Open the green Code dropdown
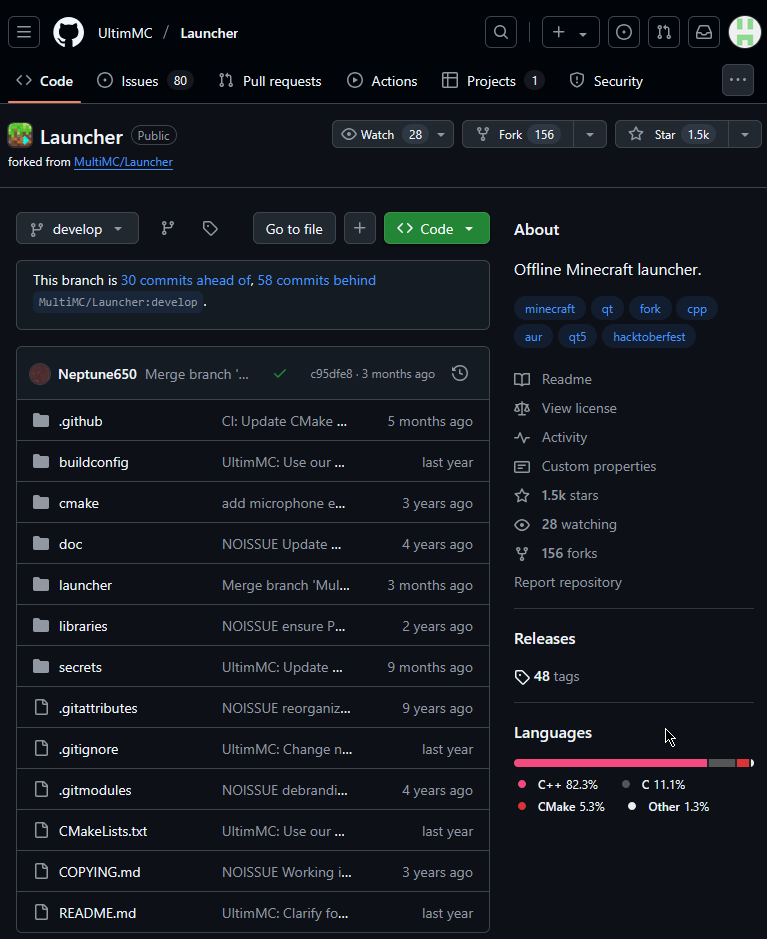The height and width of the screenshot is (939, 767). pos(436,228)
